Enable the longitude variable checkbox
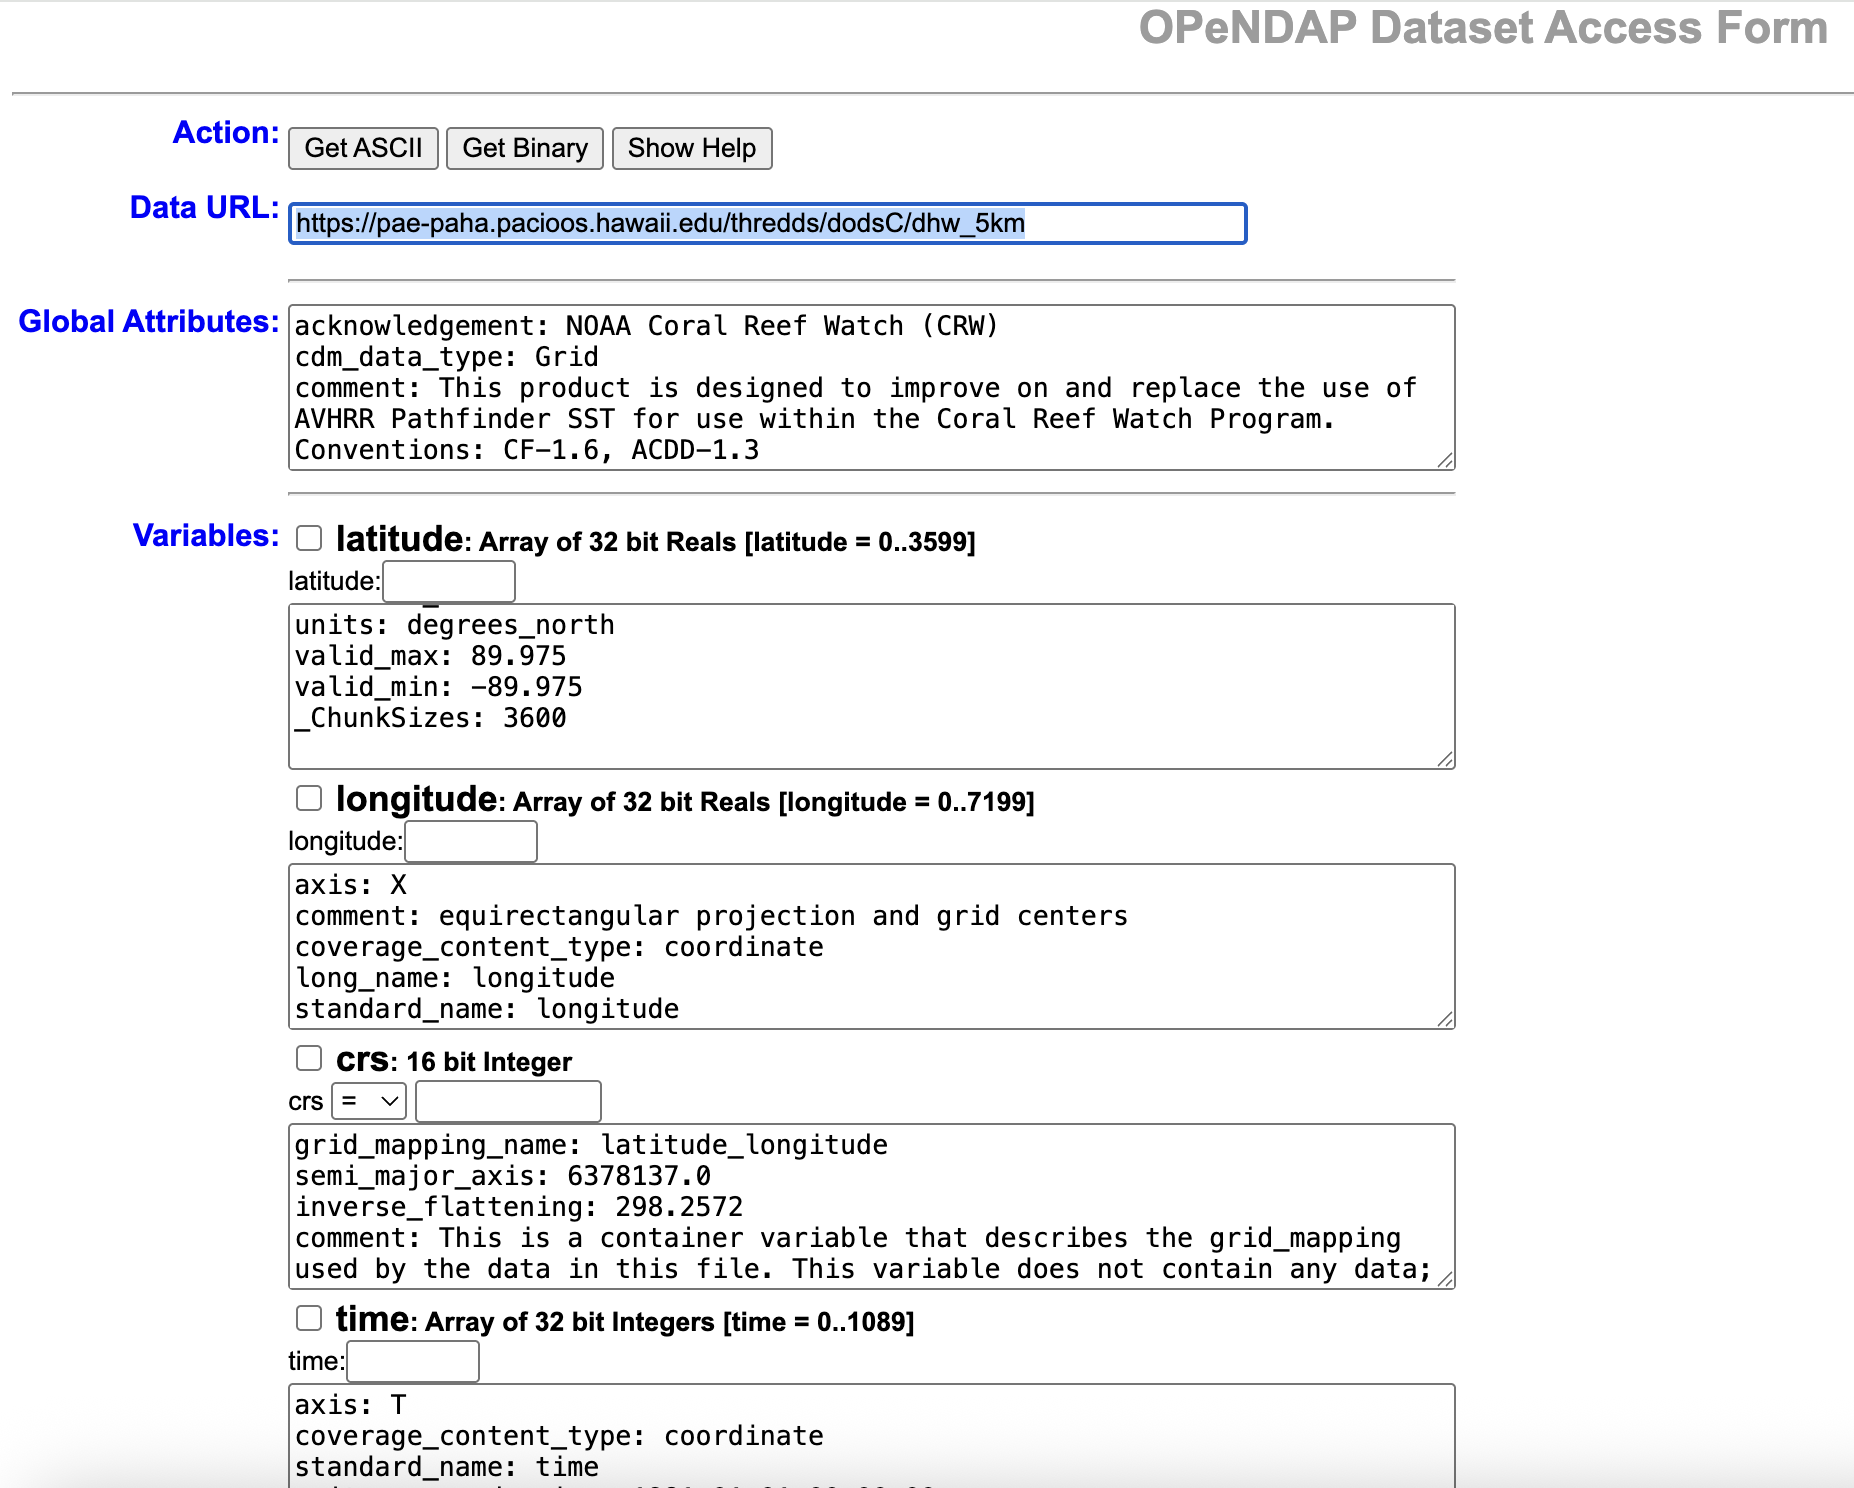1854x1488 pixels. pos(309,798)
